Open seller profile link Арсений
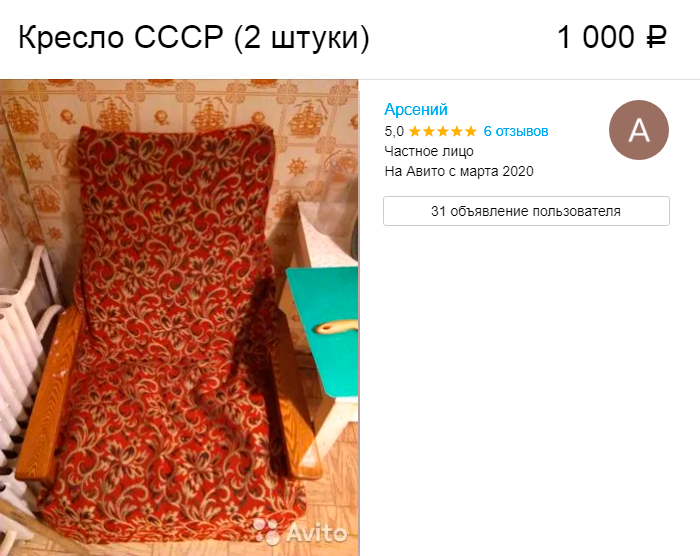Viewport: 700px width, 556px height. (x=416, y=109)
